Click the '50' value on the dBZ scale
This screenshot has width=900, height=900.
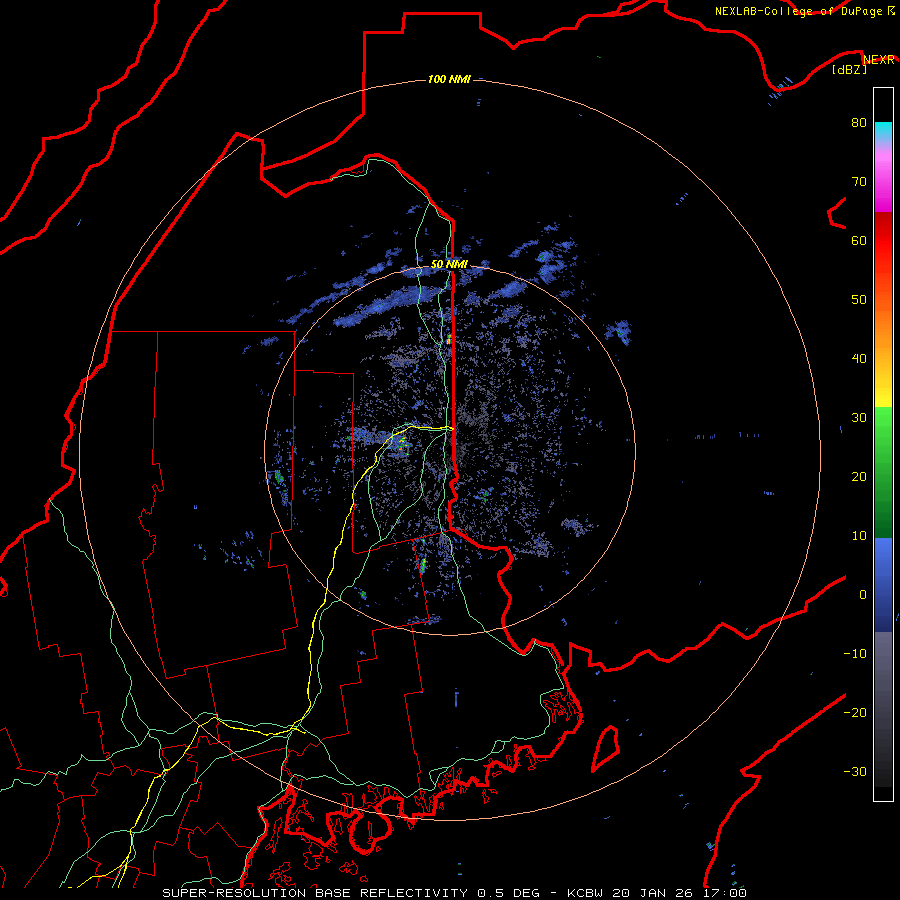pos(859,300)
